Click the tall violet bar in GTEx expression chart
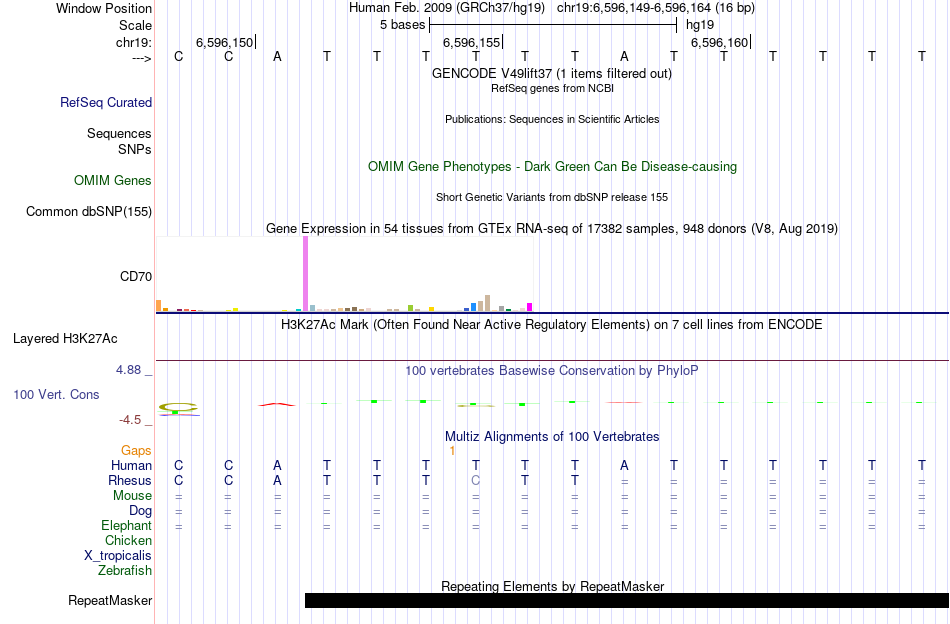 [305, 274]
